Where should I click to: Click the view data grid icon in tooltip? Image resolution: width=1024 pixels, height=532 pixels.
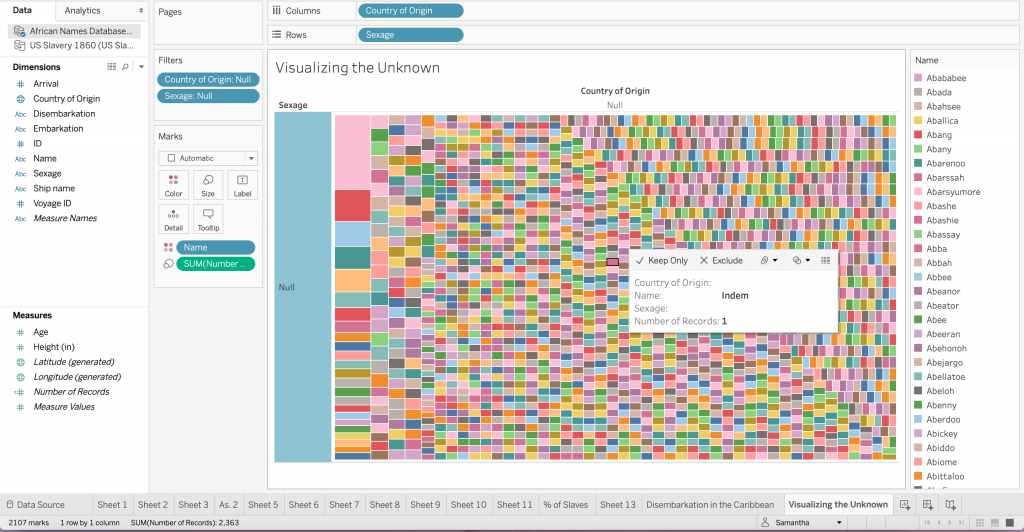(825, 260)
